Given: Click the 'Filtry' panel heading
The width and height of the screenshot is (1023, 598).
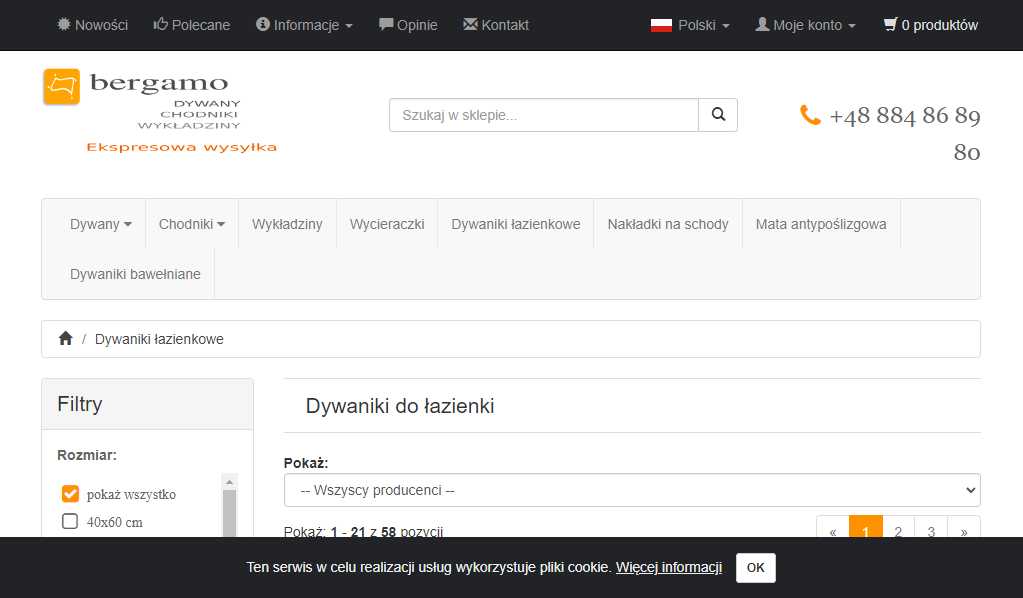Looking at the screenshot, I should tap(80, 404).
